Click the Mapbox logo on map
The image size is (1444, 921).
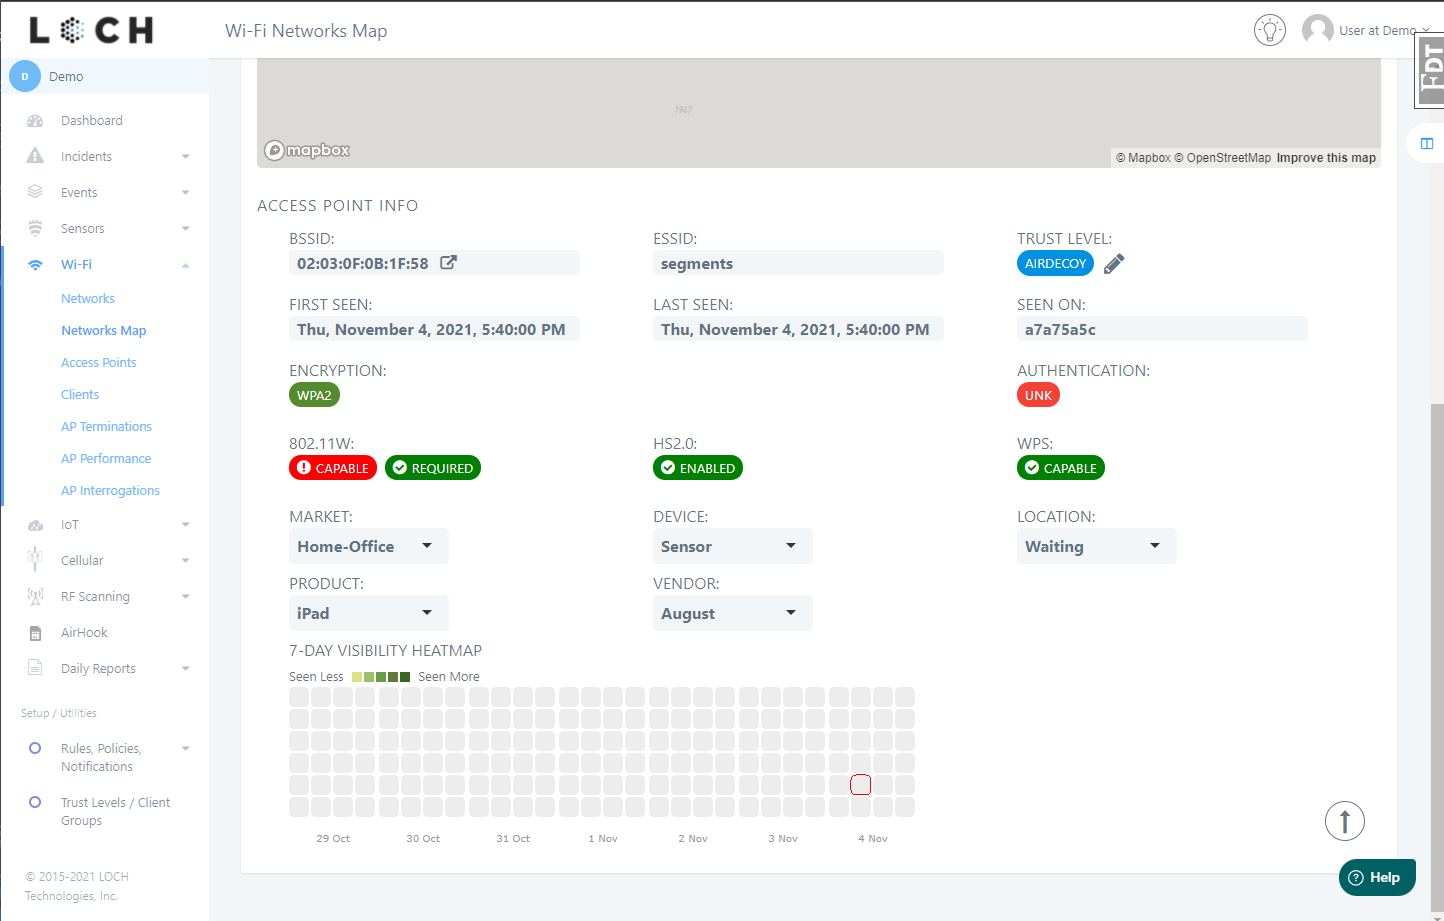pyautogui.click(x=307, y=150)
